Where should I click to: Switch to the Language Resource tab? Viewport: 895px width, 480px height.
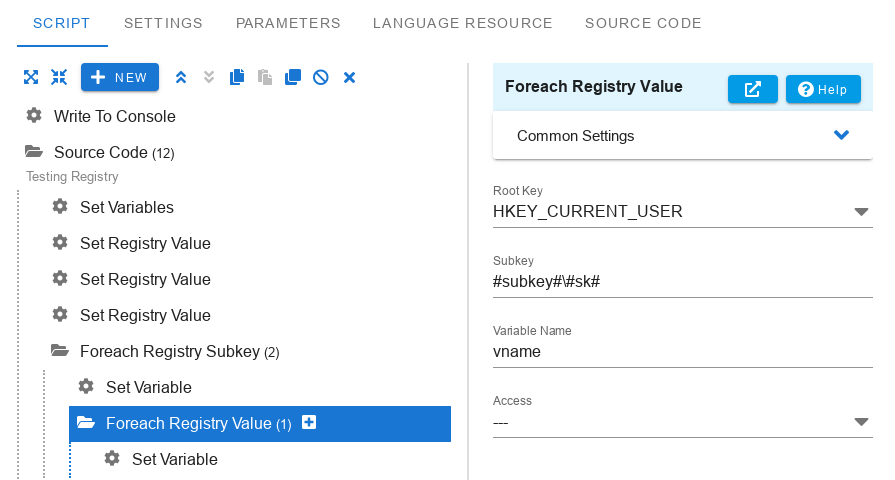(x=462, y=23)
